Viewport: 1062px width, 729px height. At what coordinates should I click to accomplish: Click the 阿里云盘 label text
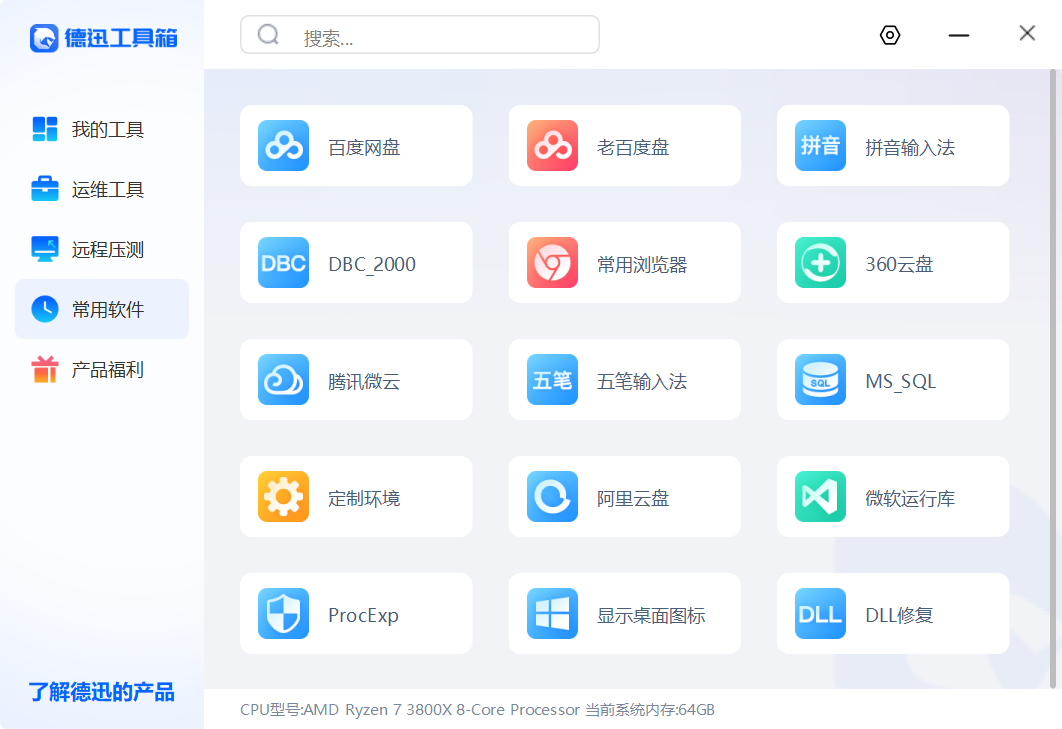pyautogui.click(x=633, y=498)
